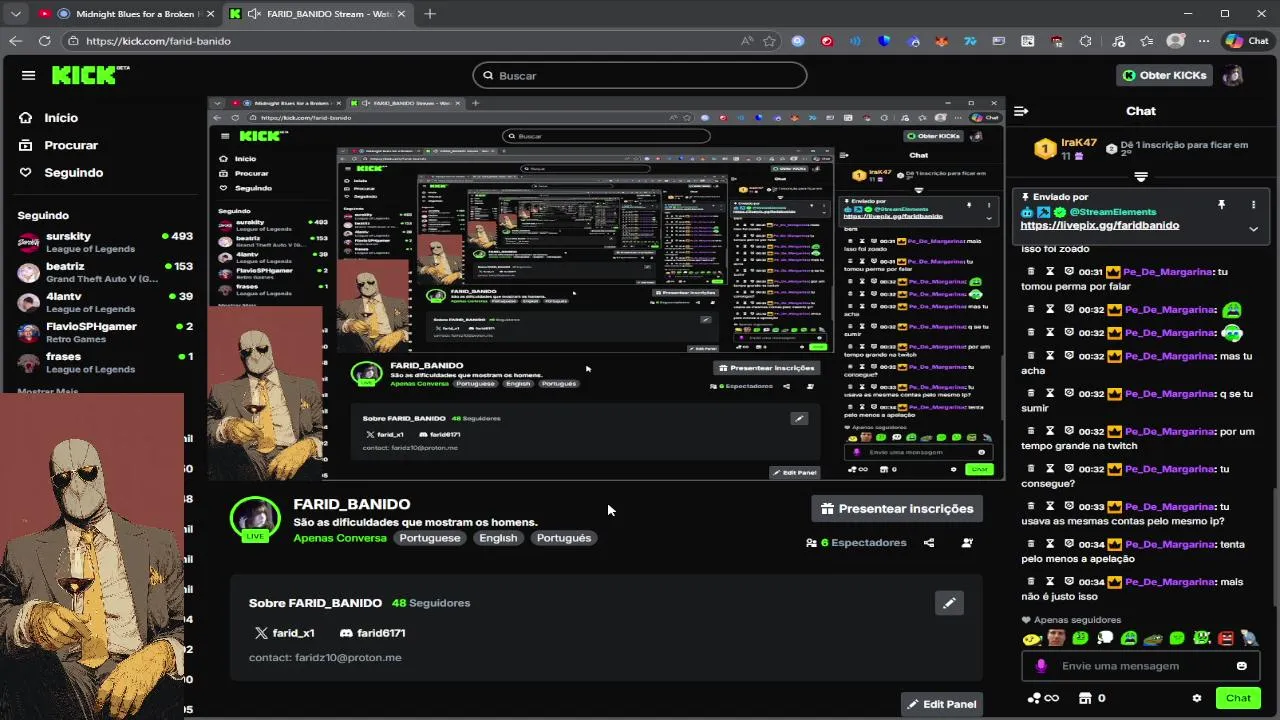The width and height of the screenshot is (1280, 720).
Task: Open MetaMask fox extension
Action: tap(942, 41)
